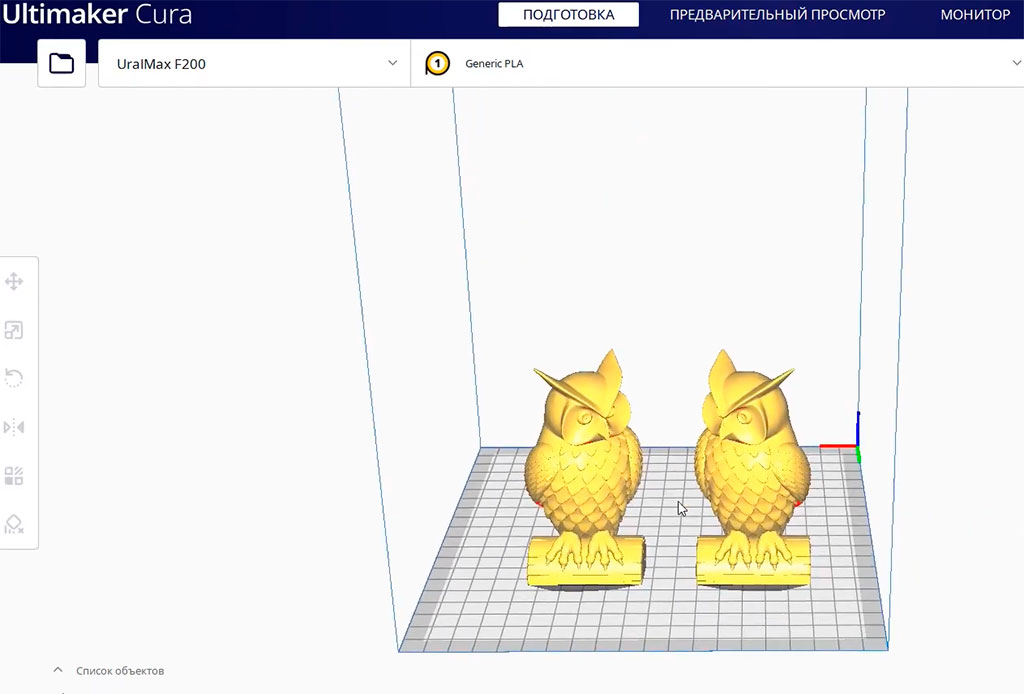This screenshot has width=1024, height=694.
Task: Click the Ultimaker Cura logo
Action: click(99, 15)
